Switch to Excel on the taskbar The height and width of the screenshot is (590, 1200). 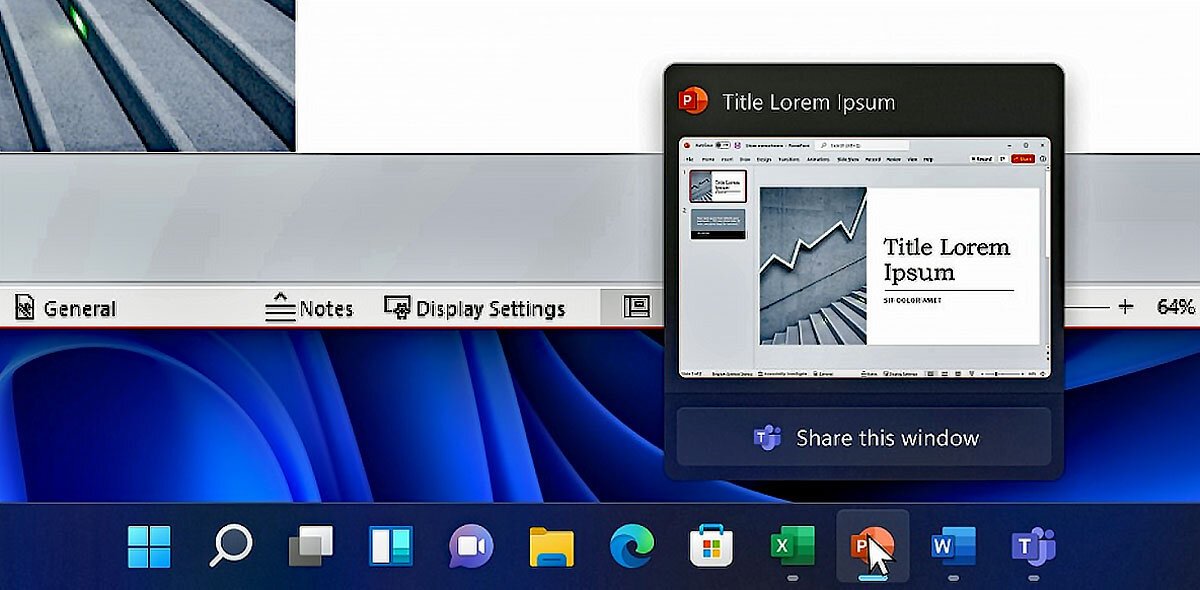point(792,547)
